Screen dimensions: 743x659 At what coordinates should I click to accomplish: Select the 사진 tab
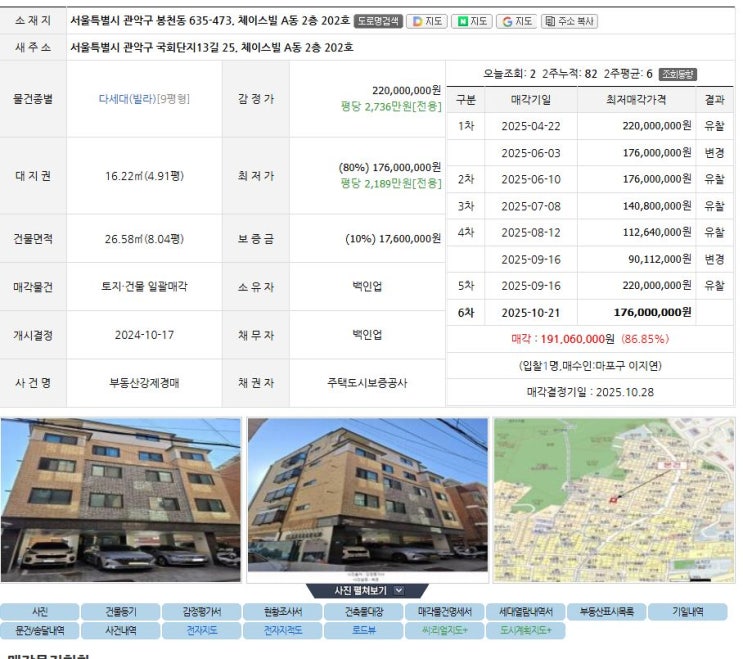pyautogui.click(x=40, y=612)
